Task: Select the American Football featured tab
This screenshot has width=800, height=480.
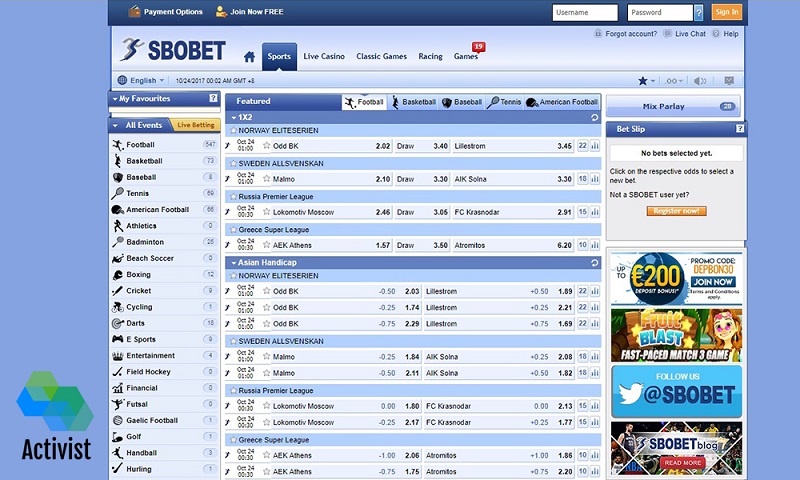Action: click(x=562, y=102)
